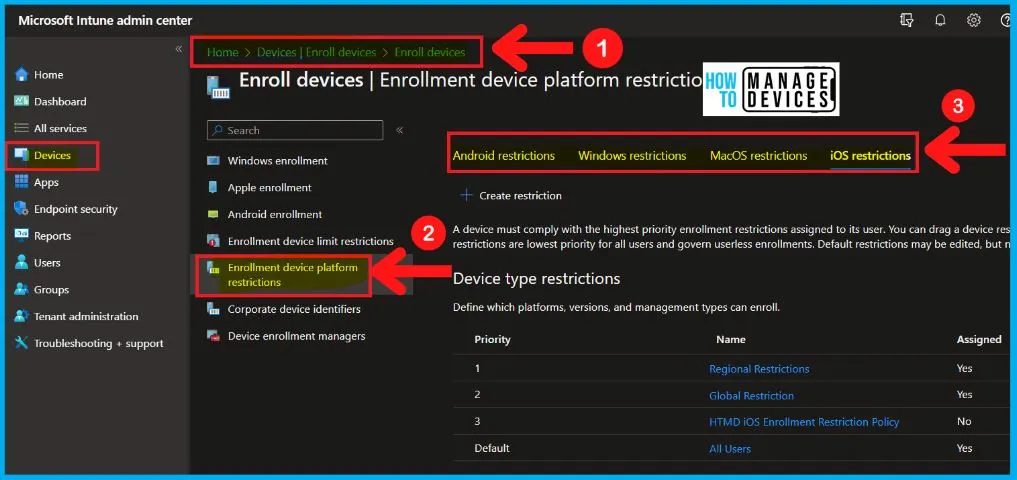Click the All services label
The width and height of the screenshot is (1017, 480).
pos(60,128)
